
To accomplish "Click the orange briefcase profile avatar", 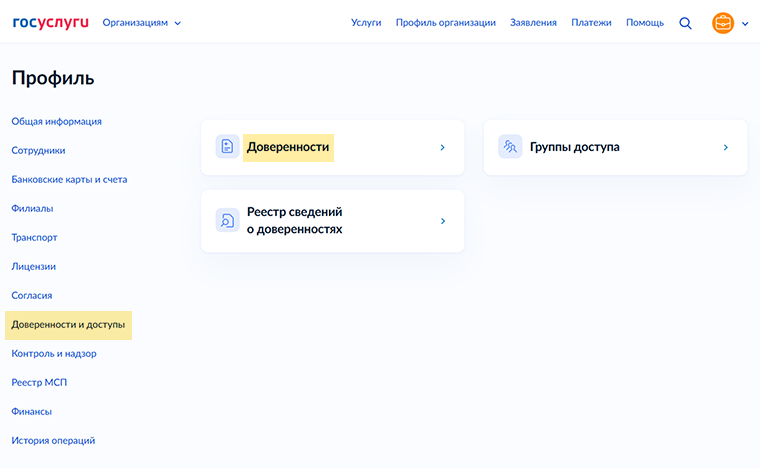I will click(x=723, y=23).
